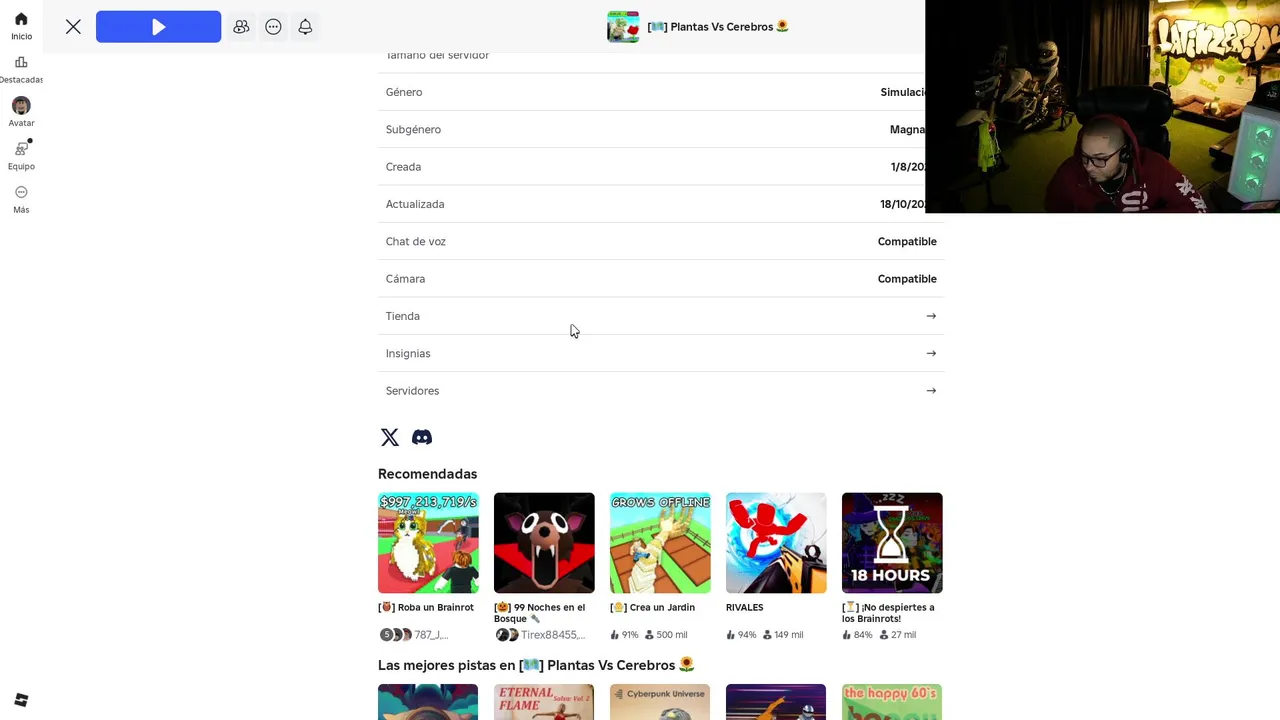
Task: Open the happy 60's track thumbnail
Action: 892,702
